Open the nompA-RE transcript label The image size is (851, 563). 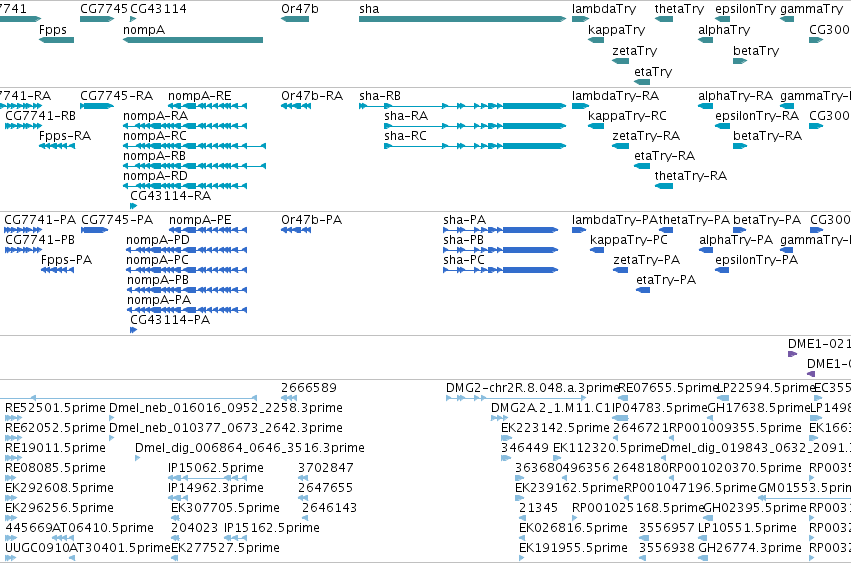pyautogui.click(x=200, y=96)
